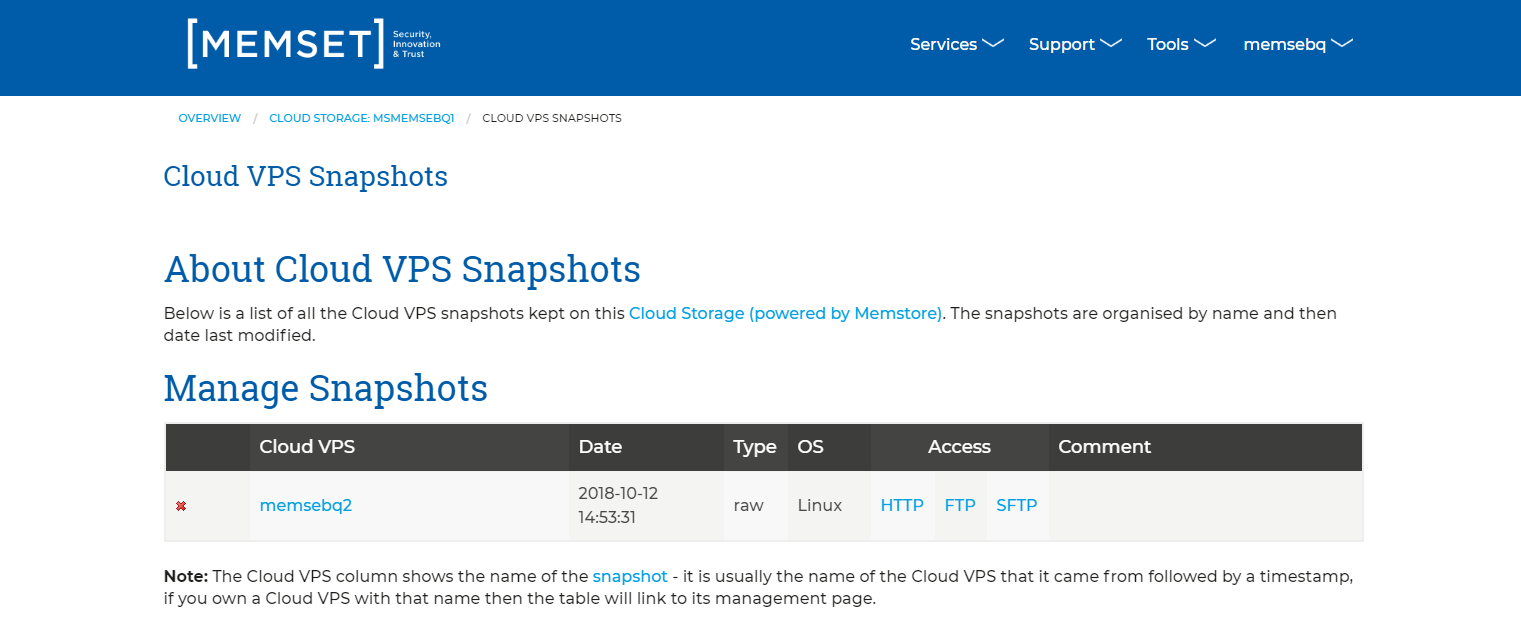Follow the Cloud Storage (powered by Memstore) link
Screen dimensions: 1521x618
point(785,313)
